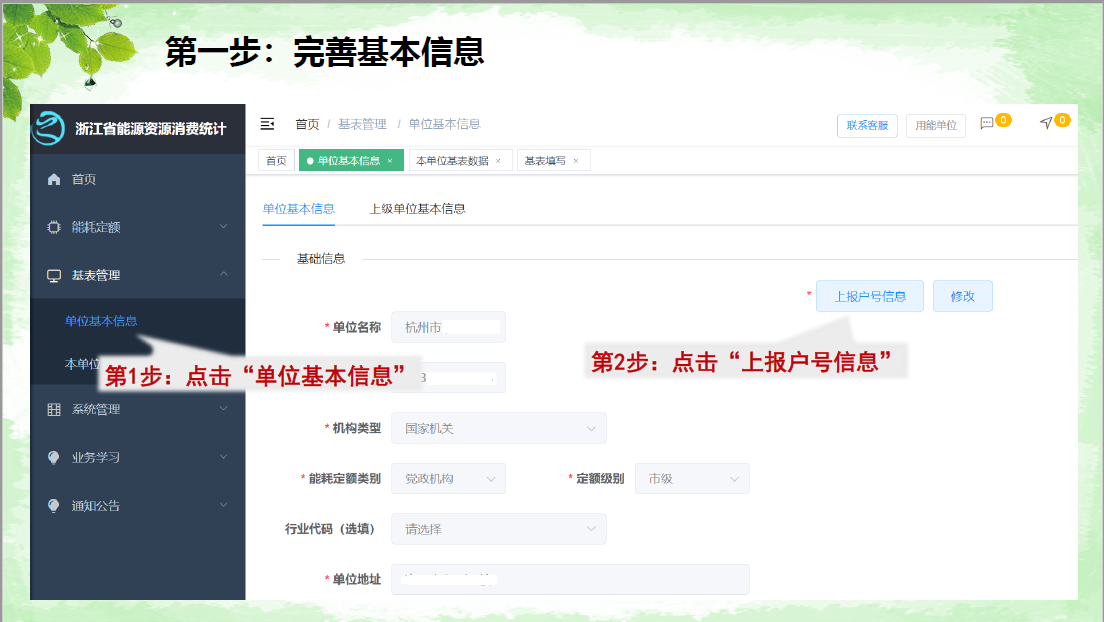
Task: Open the message chat bubble icon
Action: 986,123
